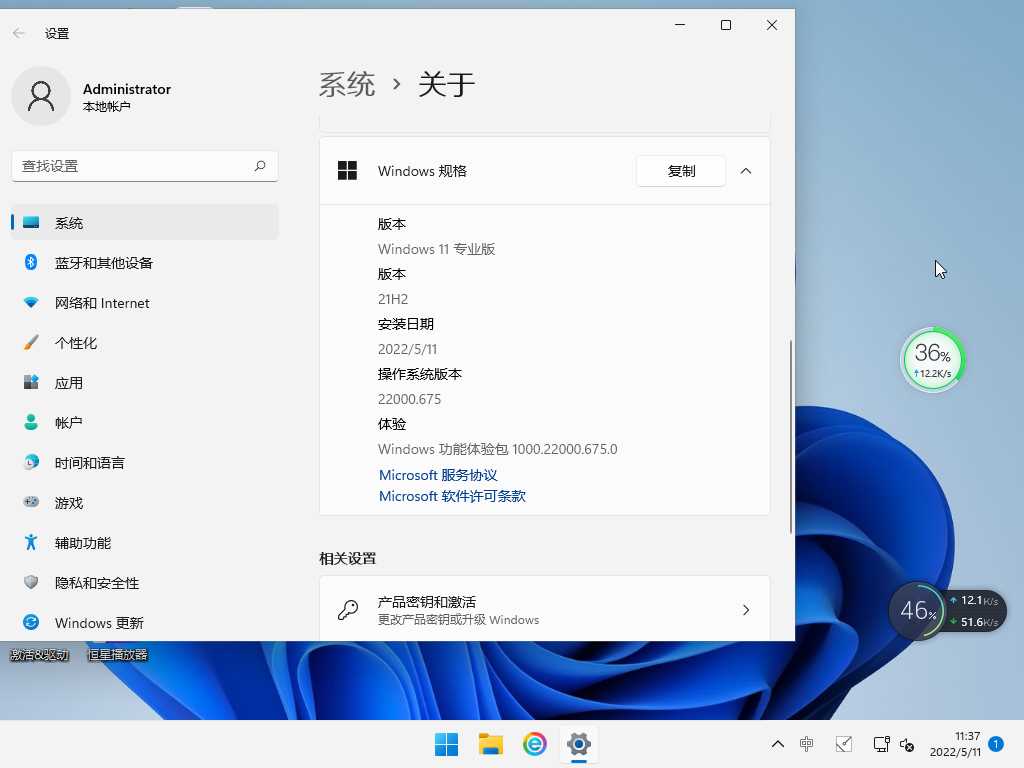Viewport: 1024px width, 768px height.
Task: Click the person icon beside 帐户
Action: (31, 422)
